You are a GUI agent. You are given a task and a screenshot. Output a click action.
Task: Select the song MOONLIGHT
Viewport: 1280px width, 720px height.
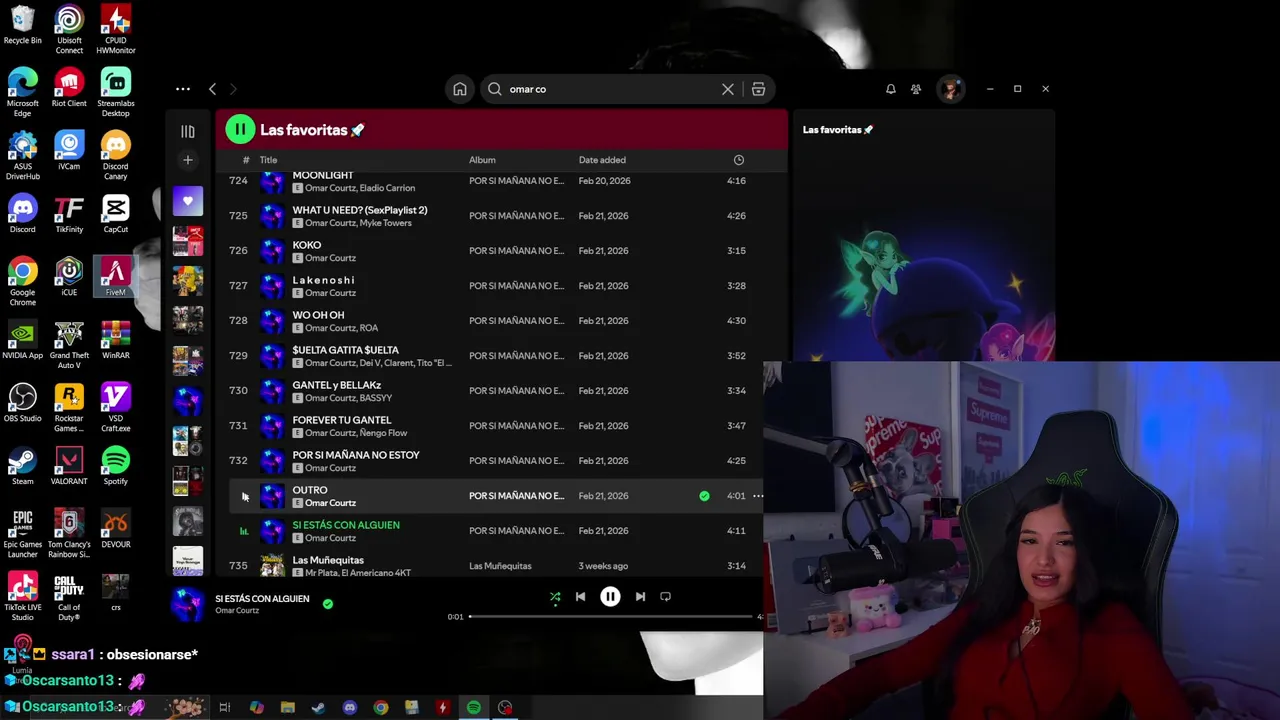pos(323,175)
